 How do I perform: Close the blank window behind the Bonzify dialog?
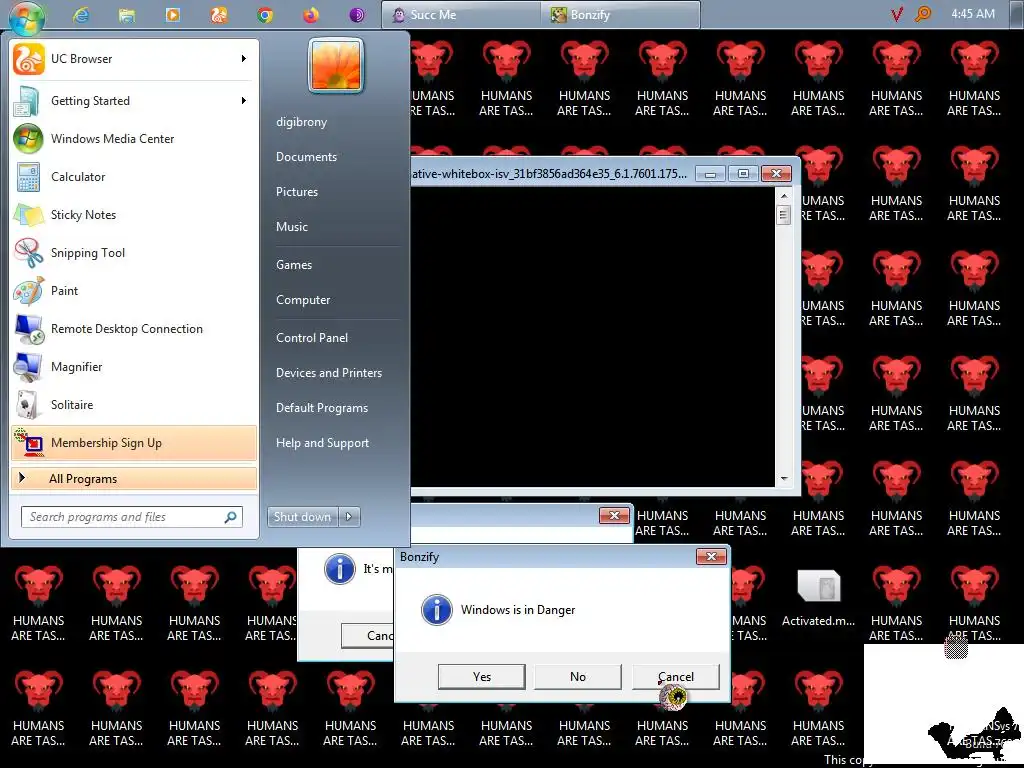pos(615,516)
